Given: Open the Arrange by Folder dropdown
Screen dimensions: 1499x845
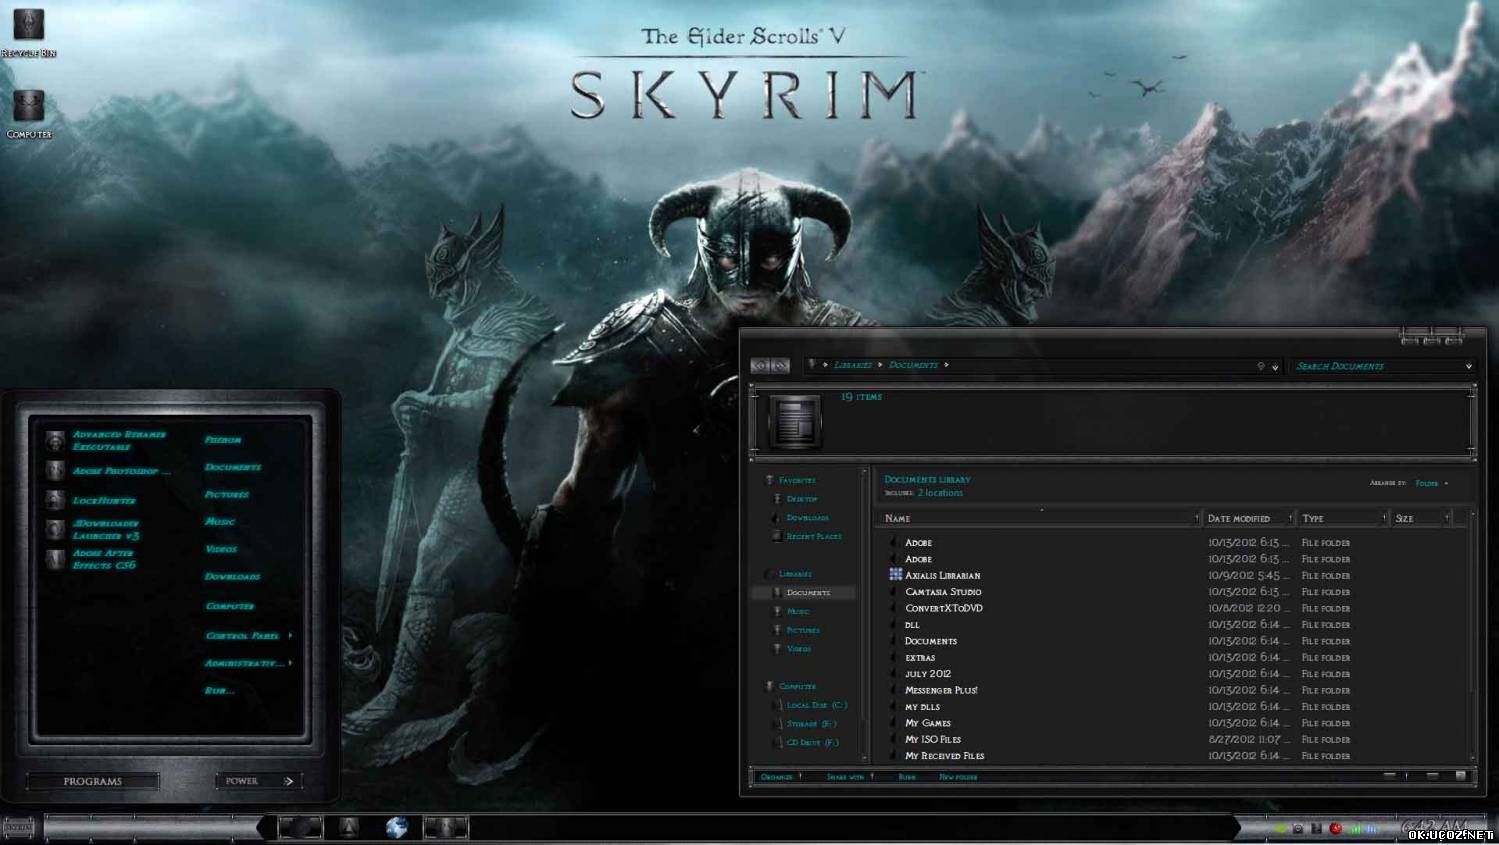Looking at the screenshot, I should tap(1431, 483).
